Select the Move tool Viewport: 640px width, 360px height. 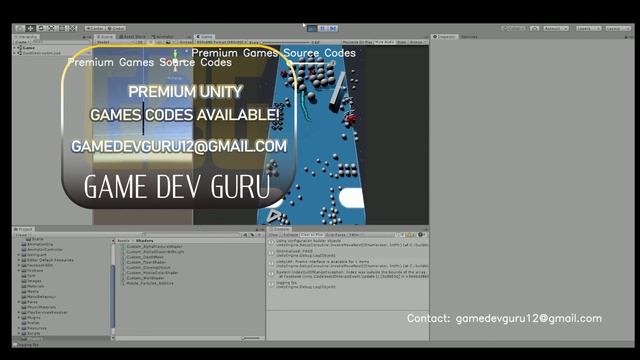30,28
